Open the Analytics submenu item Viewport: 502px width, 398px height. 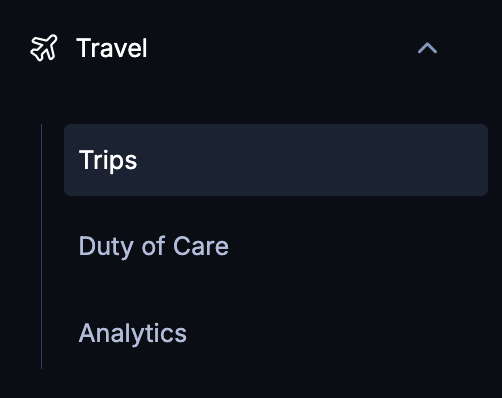click(x=133, y=333)
